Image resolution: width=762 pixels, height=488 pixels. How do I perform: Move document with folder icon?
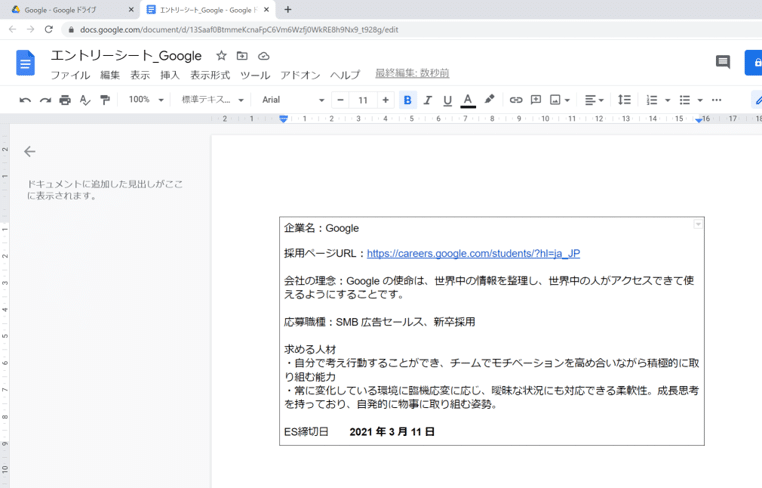[x=242, y=56]
